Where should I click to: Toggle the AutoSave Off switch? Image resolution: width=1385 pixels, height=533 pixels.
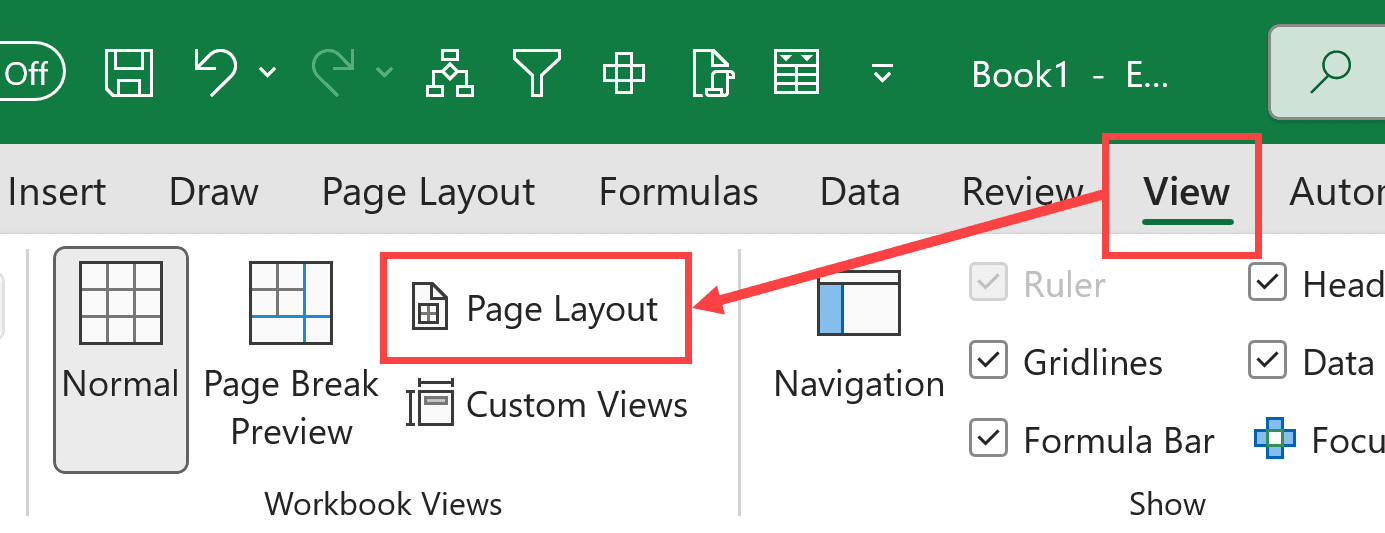(x=32, y=73)
